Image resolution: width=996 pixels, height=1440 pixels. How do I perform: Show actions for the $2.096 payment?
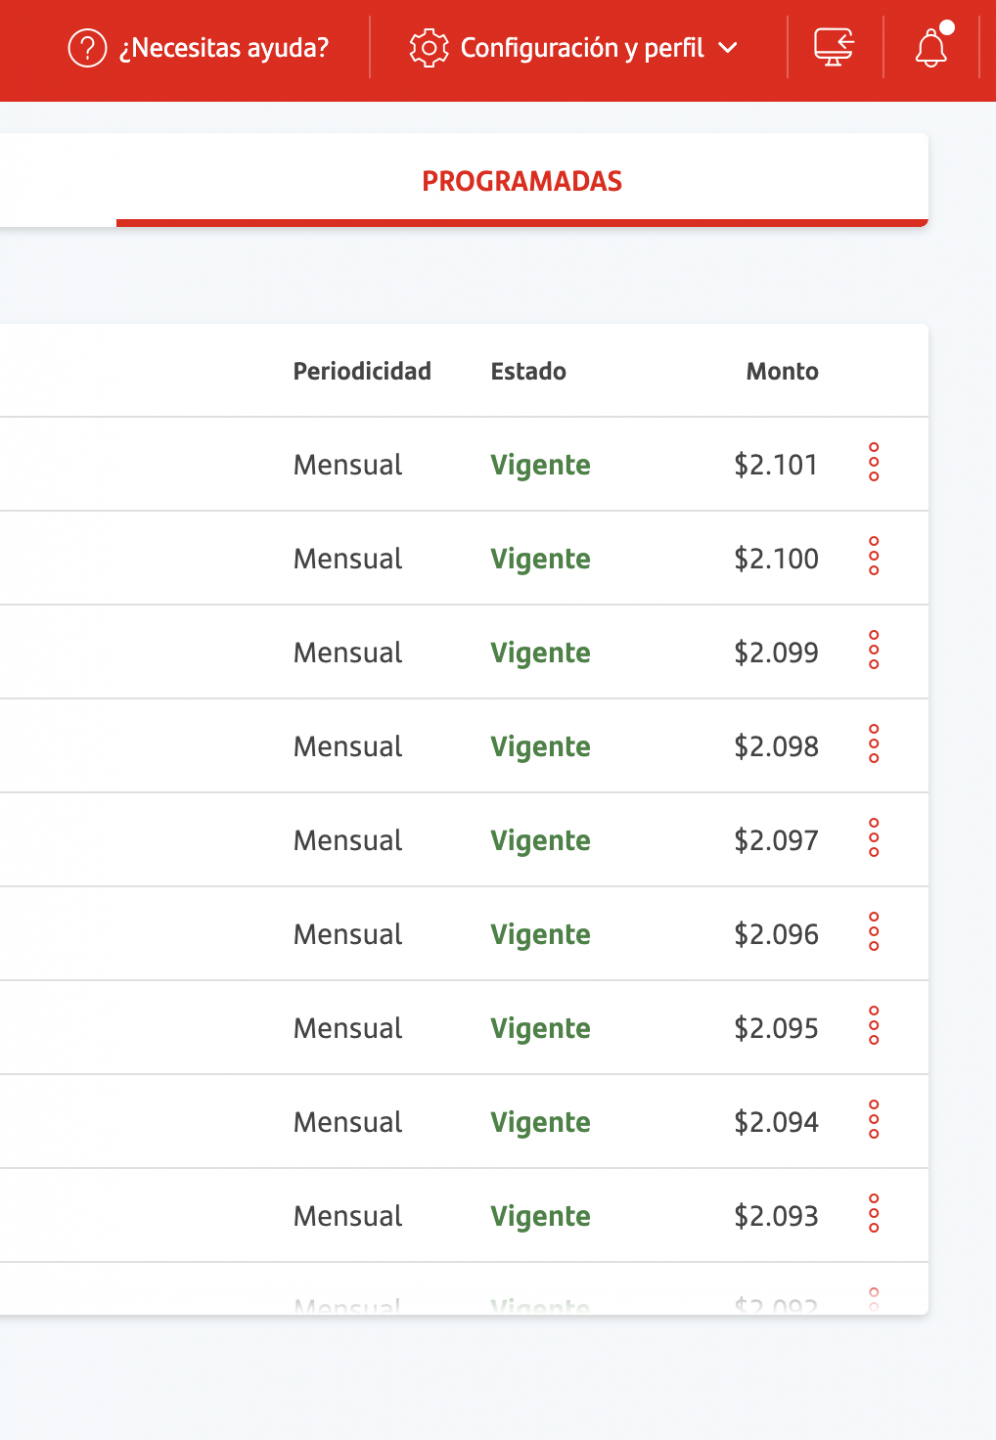click(x=874, y=932)
